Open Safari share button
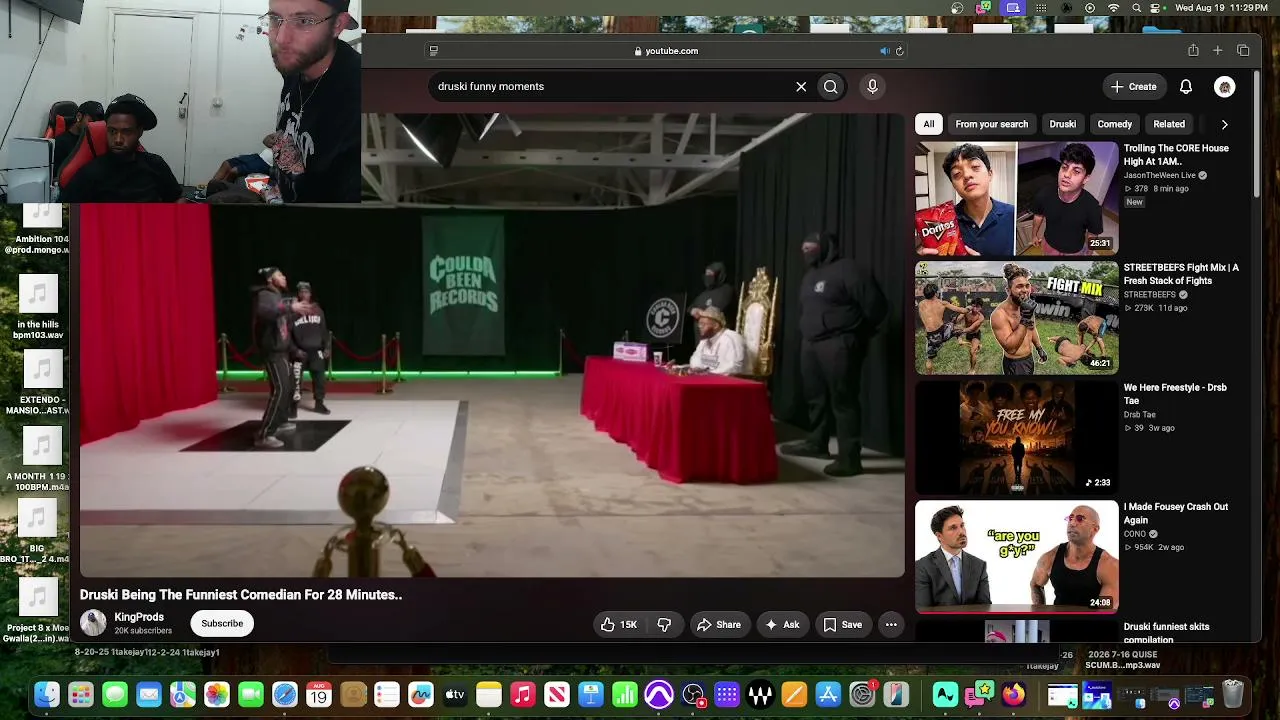1280x720 pixels. (1193, 51)
